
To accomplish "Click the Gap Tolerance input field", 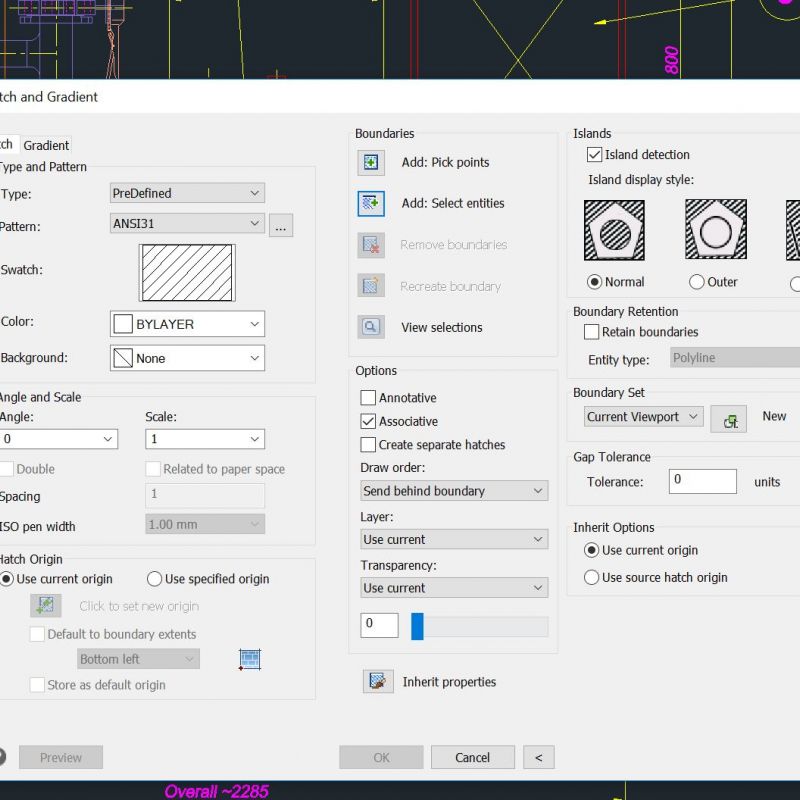I will 702,481.
